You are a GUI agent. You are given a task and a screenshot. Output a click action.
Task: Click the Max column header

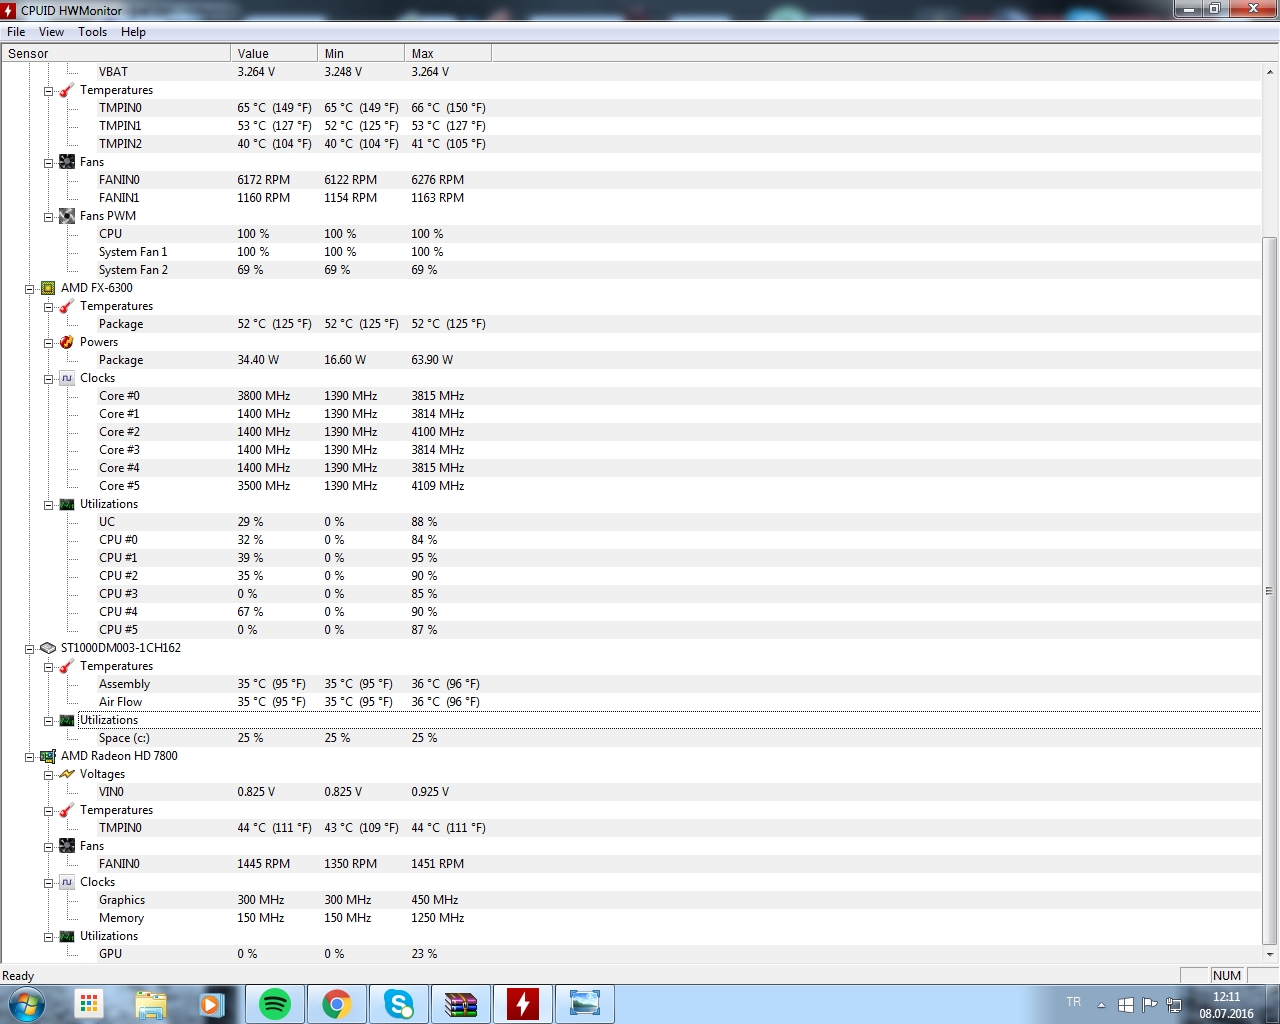click(x=447, y=54)
